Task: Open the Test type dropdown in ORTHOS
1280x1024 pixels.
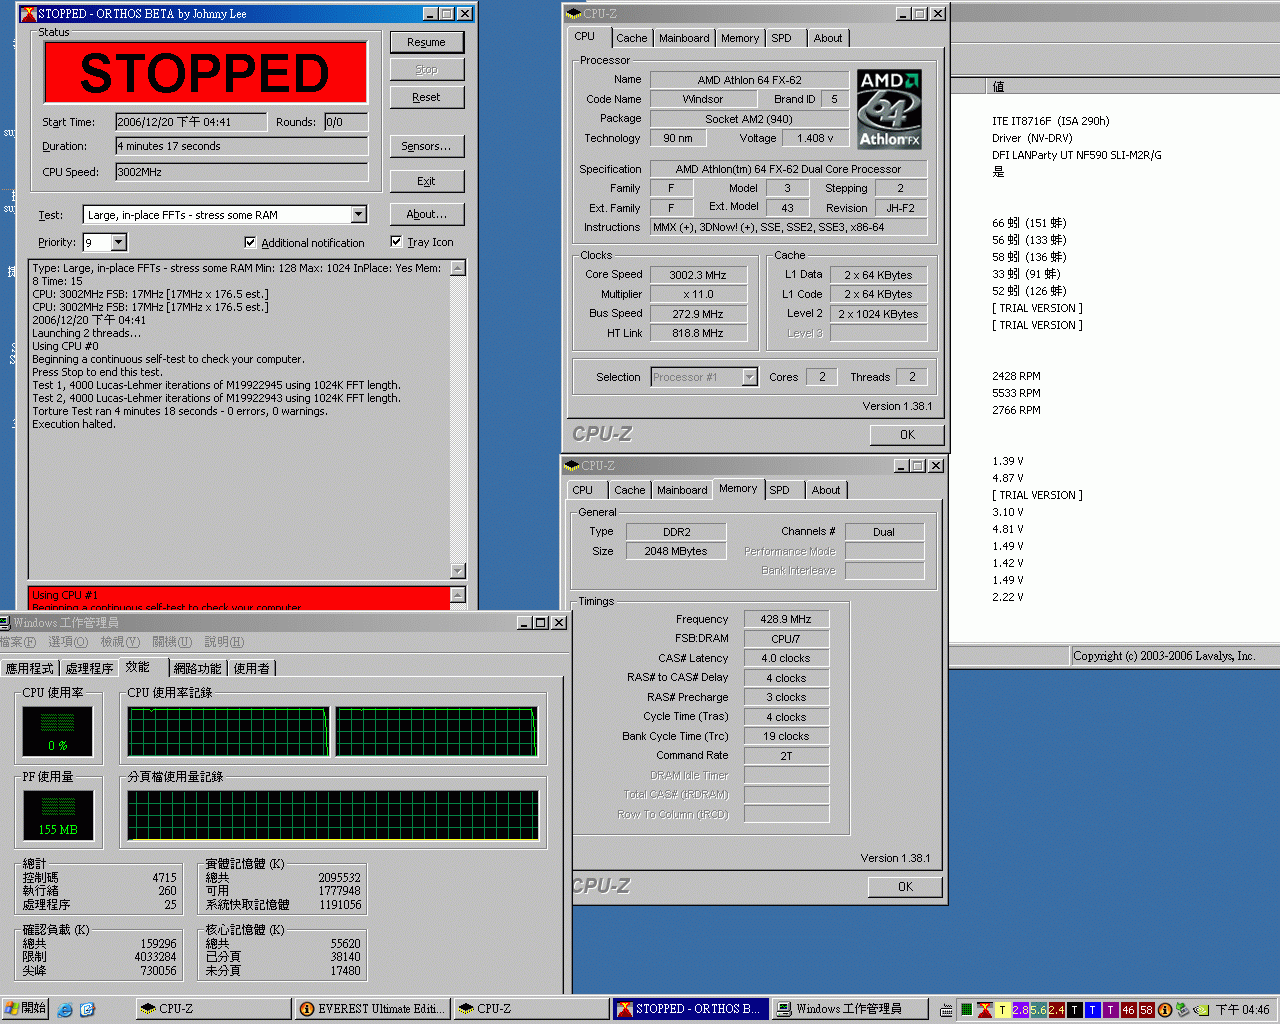Action: (359, 215)
